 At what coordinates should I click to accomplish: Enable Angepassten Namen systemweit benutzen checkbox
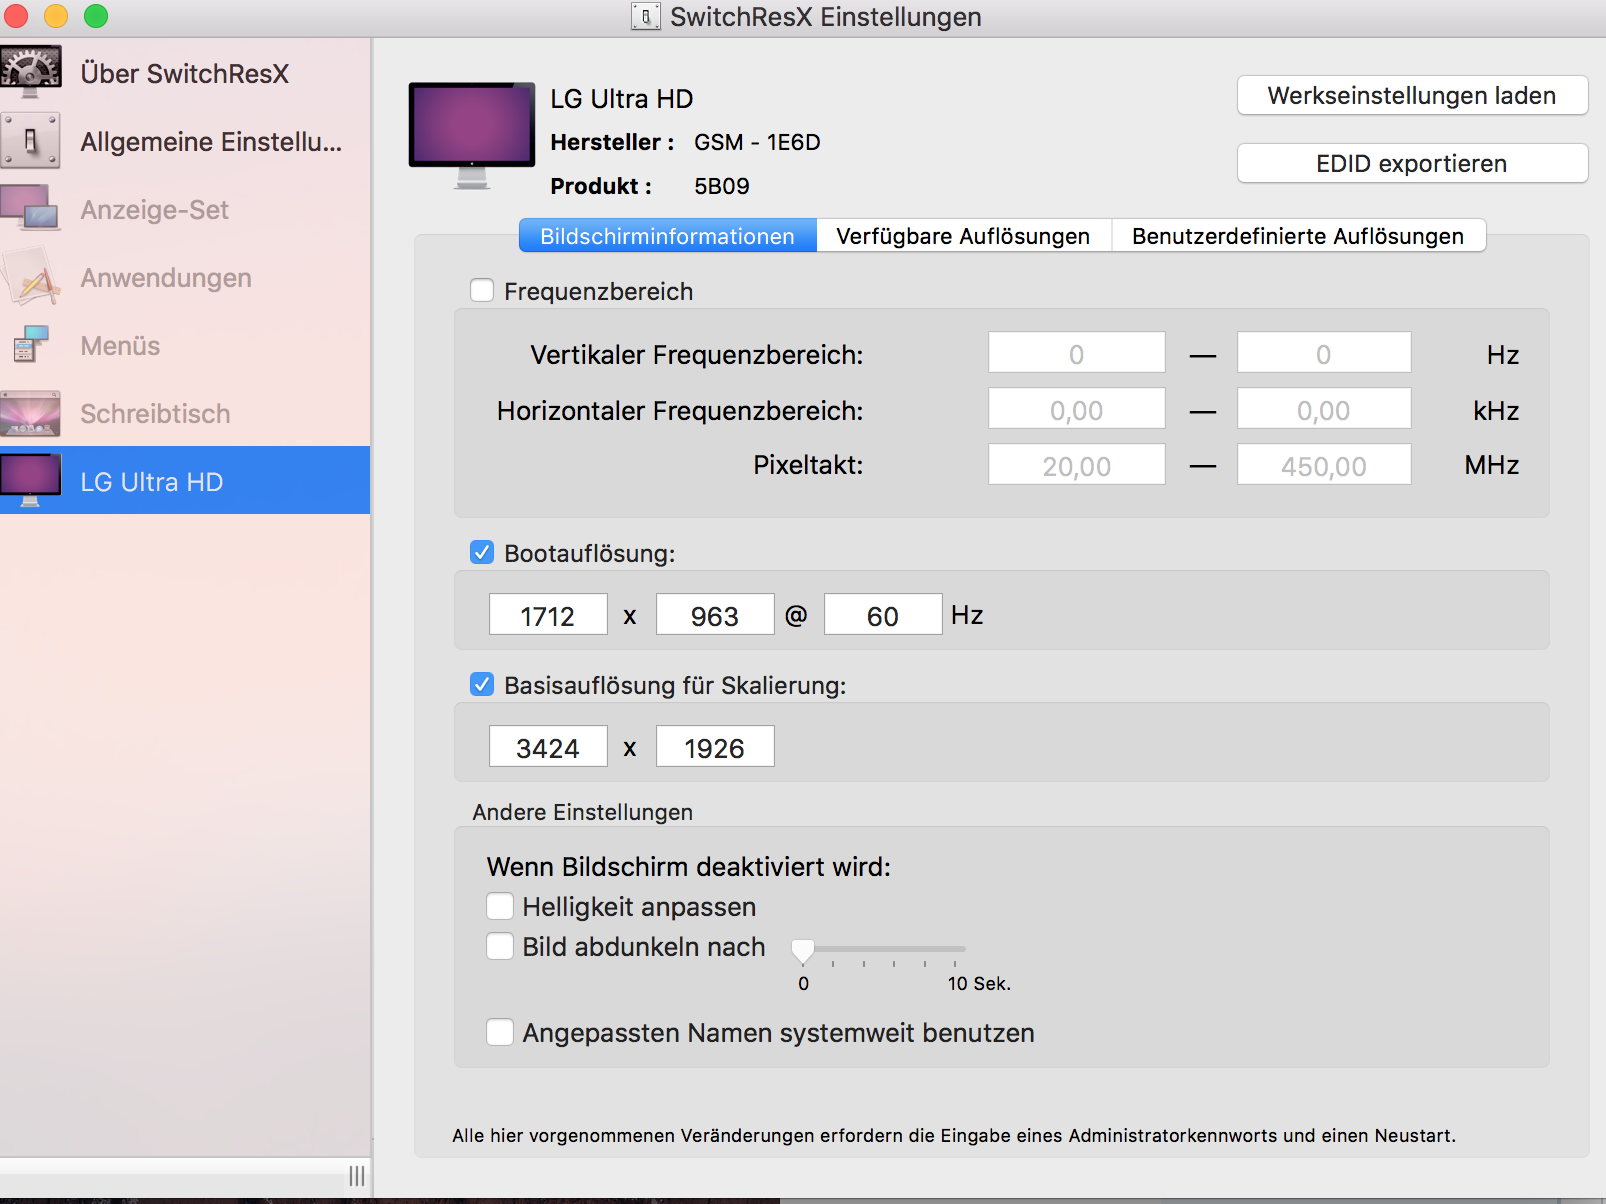tap(500, 1032)
